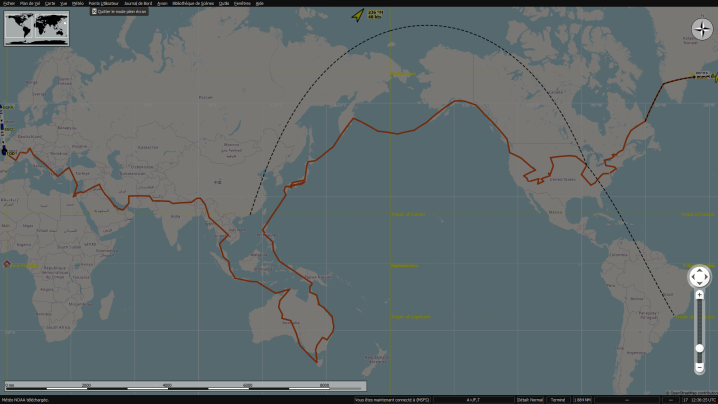This screenshot has height=404, width=718.
Task: Click the MSFS connection status message
Action: (392, 400)
